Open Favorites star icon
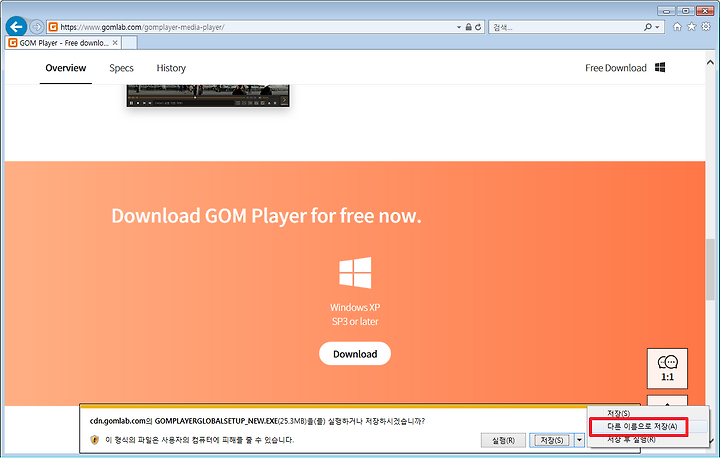The image size is (720, 458). coord(692,27)
